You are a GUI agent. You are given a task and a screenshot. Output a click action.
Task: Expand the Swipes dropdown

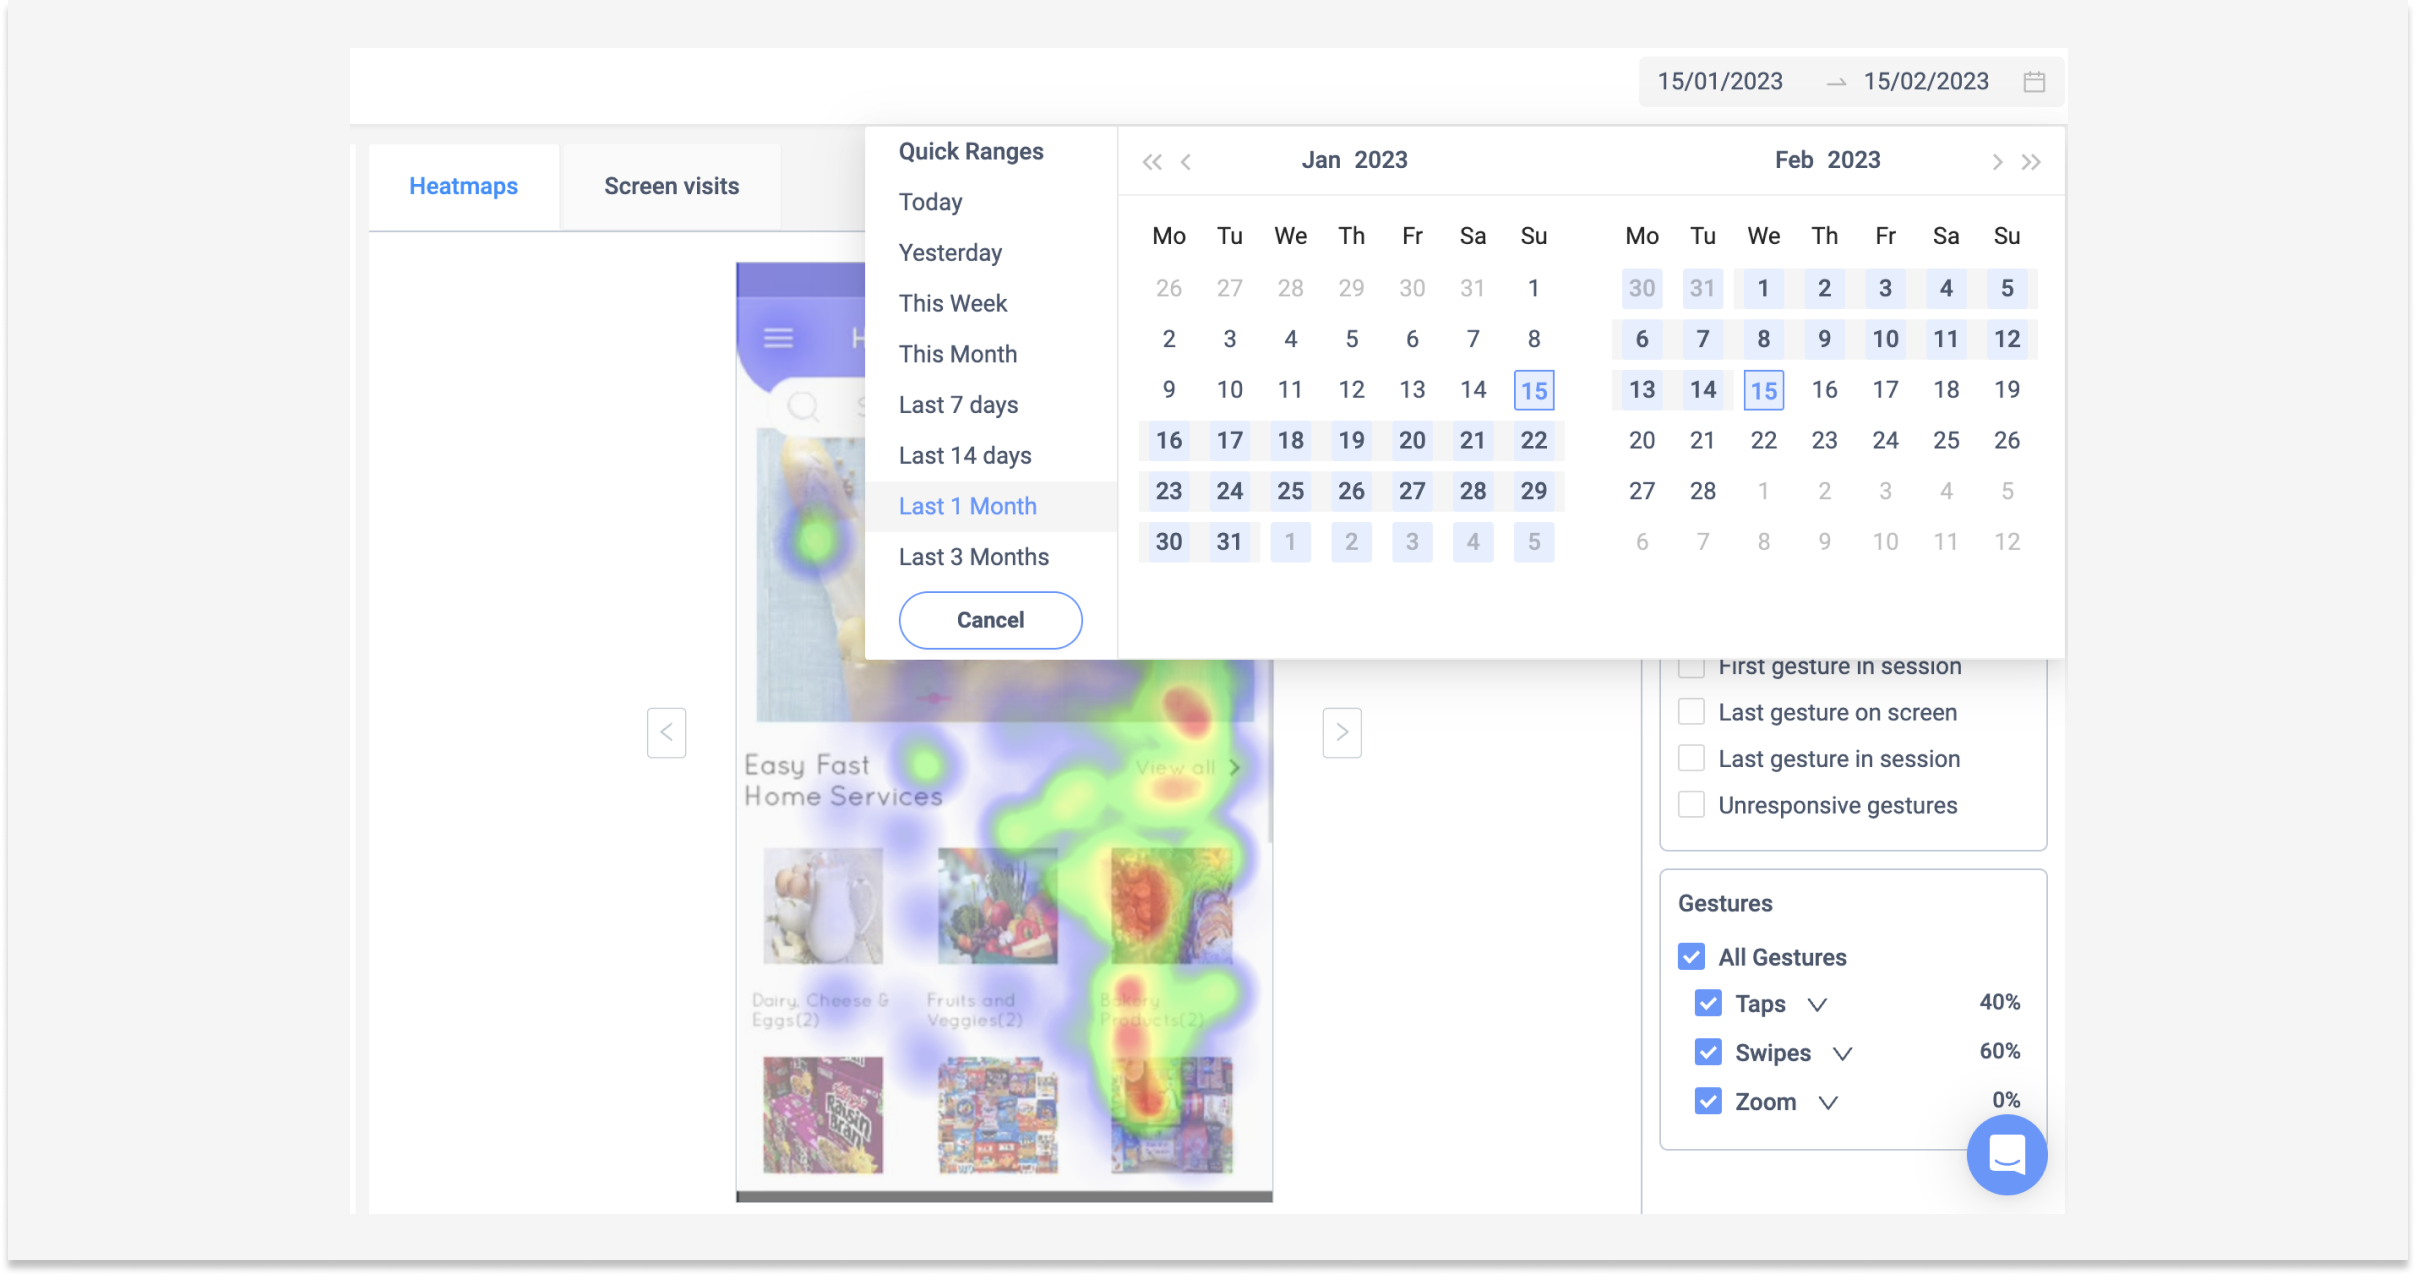pos(1843,1052)
